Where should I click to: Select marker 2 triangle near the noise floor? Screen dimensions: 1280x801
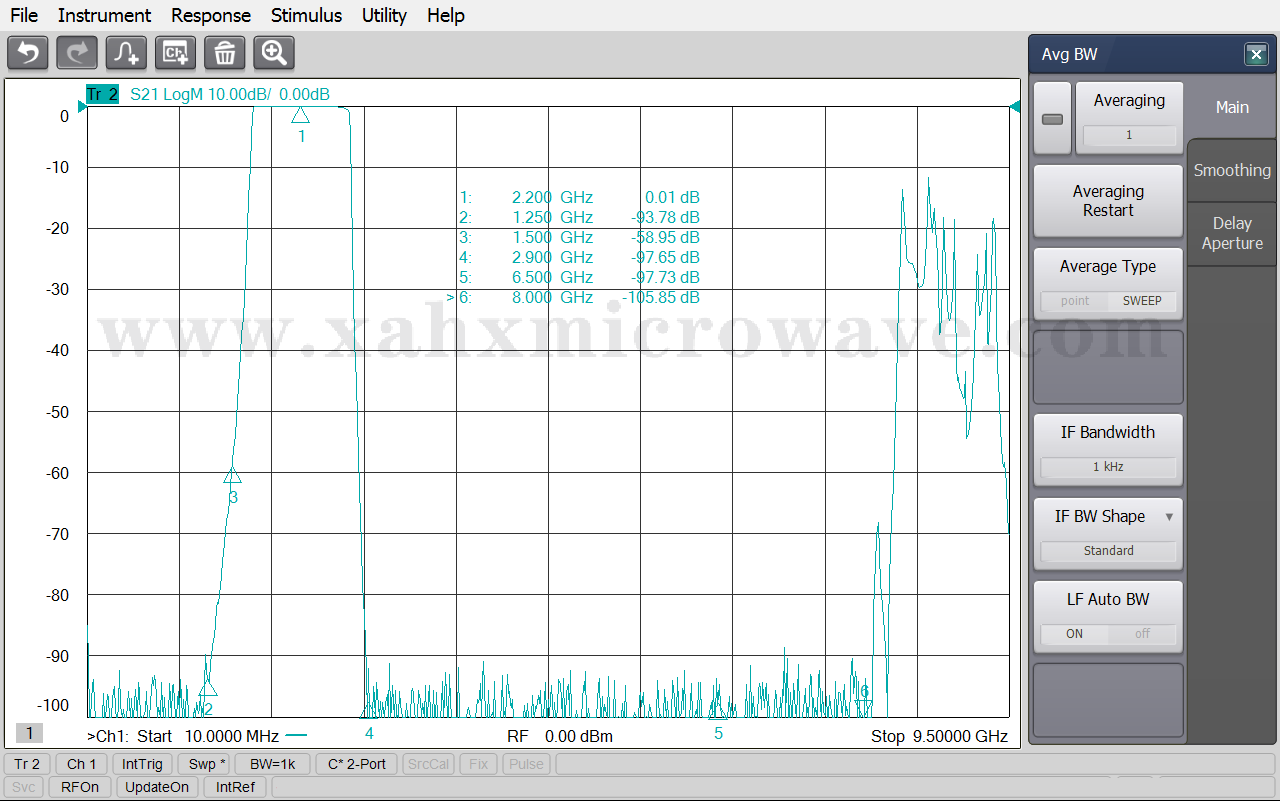tap(207, 688)
